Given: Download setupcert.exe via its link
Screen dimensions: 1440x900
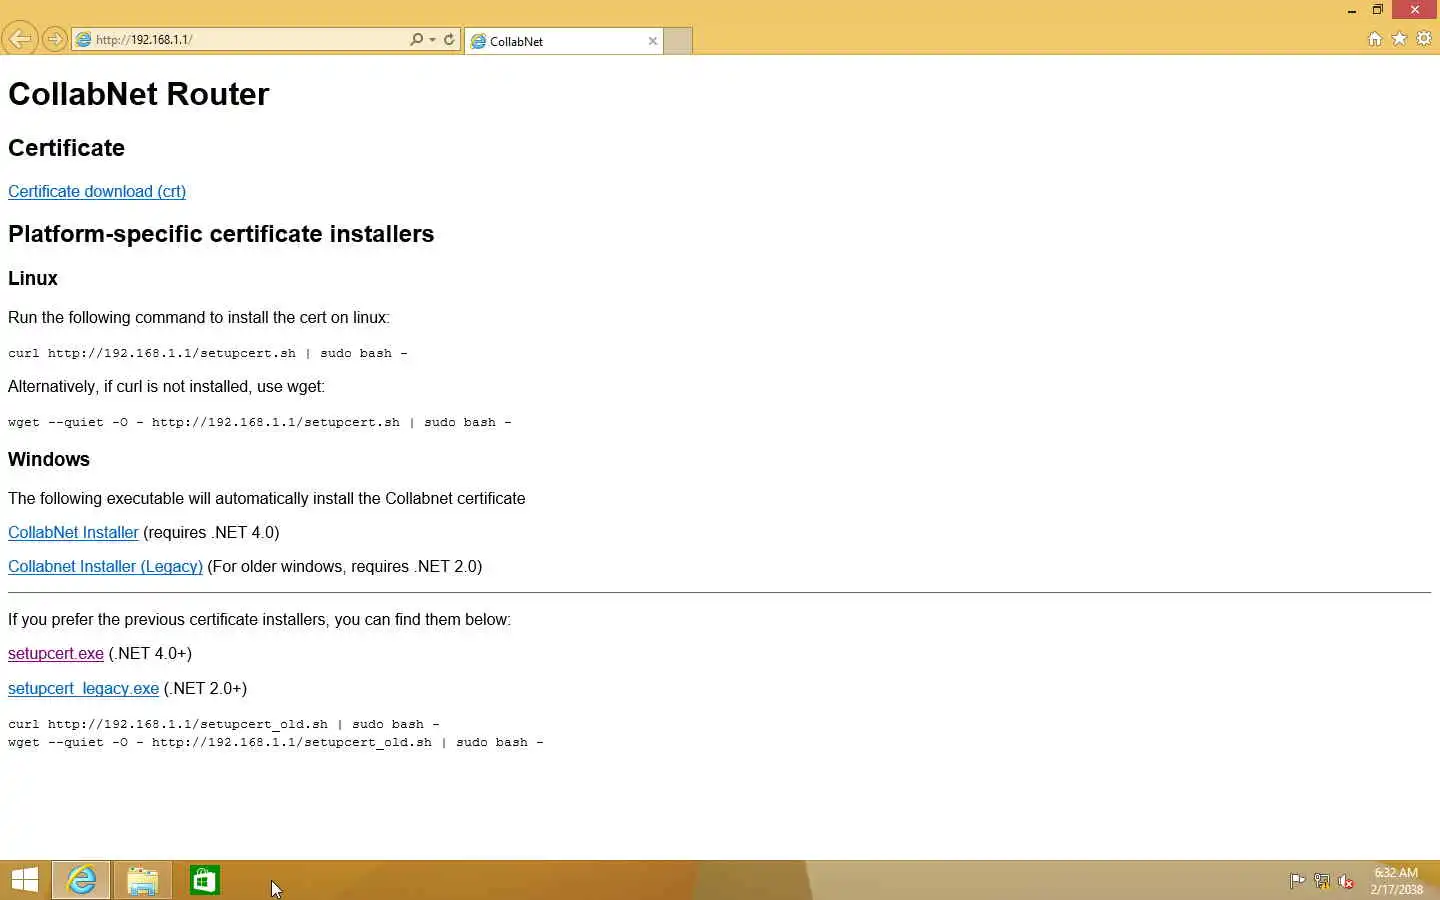Looking at the screenshot, I should (56, 653).
